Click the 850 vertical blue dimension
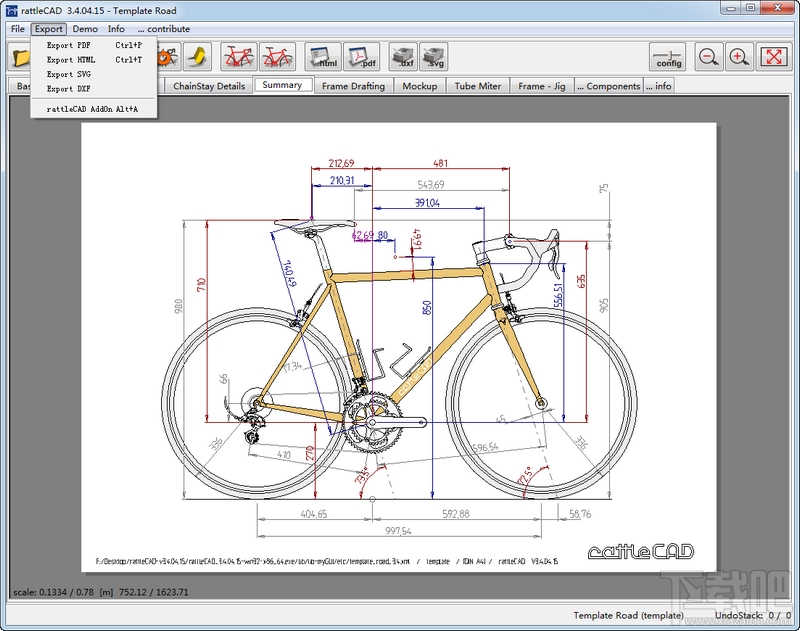Image resolution: width=800 pixels, height=631 pixels. coord(427,307)
